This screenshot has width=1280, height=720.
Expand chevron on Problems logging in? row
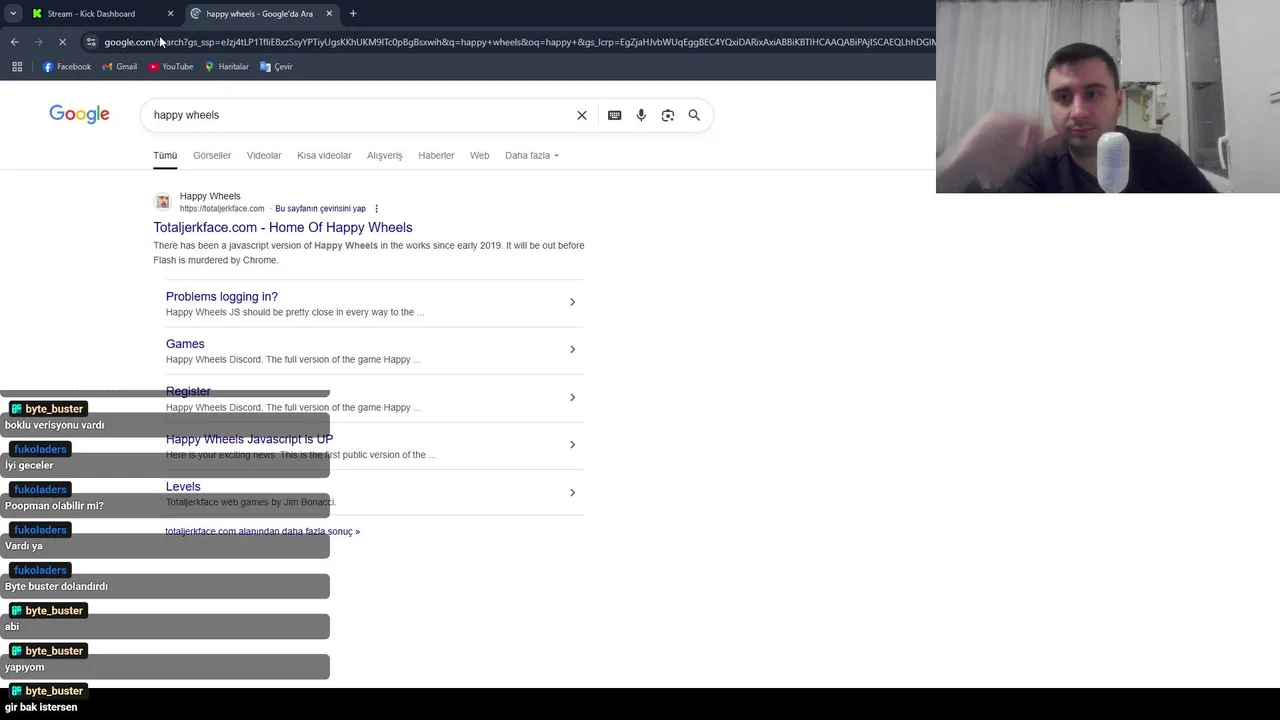coord(572,302)
